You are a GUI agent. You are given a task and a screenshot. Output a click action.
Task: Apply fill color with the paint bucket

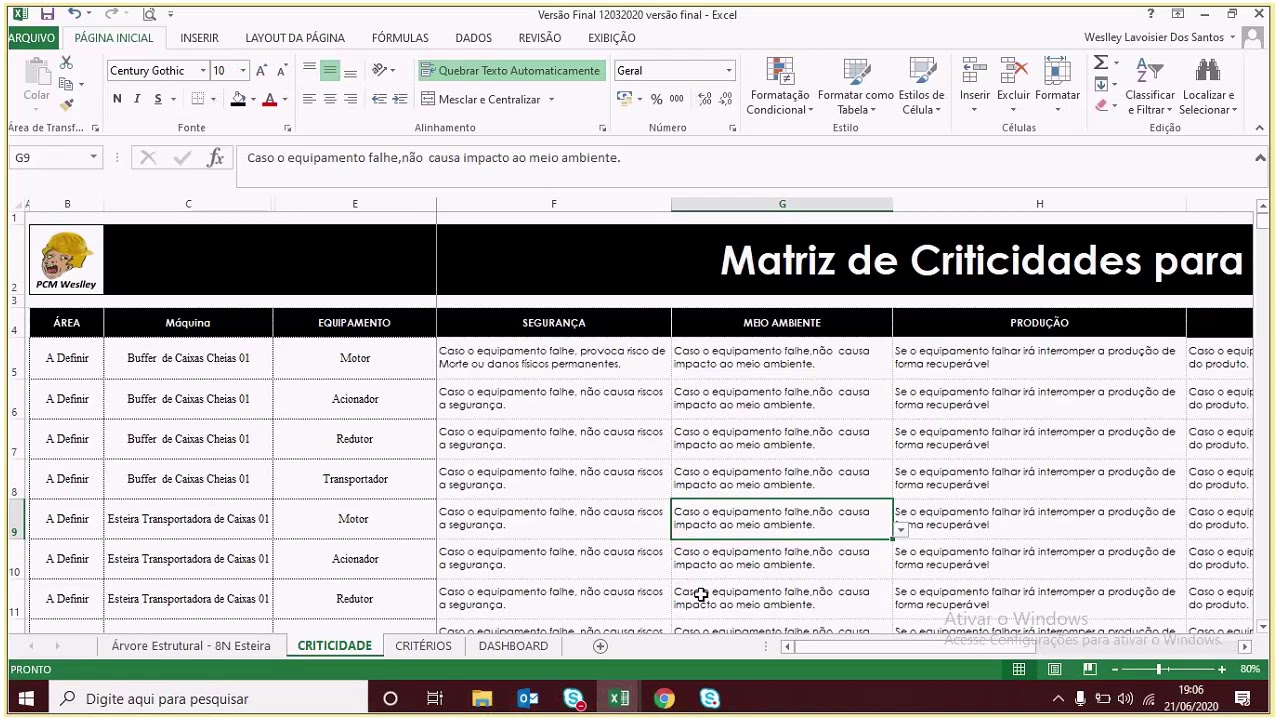[238, 99]
